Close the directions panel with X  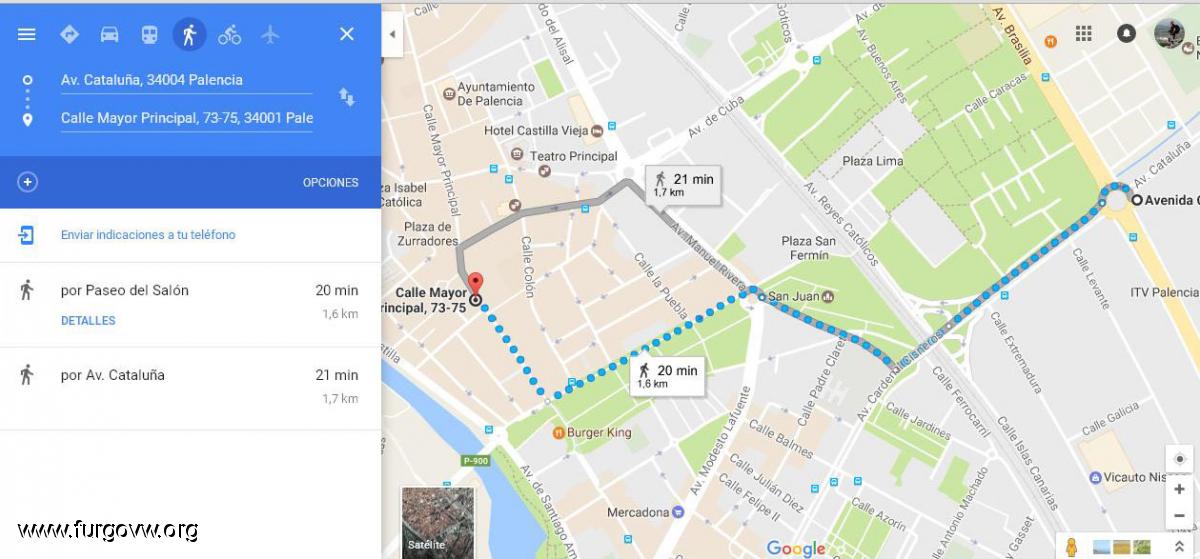[347, 34]
